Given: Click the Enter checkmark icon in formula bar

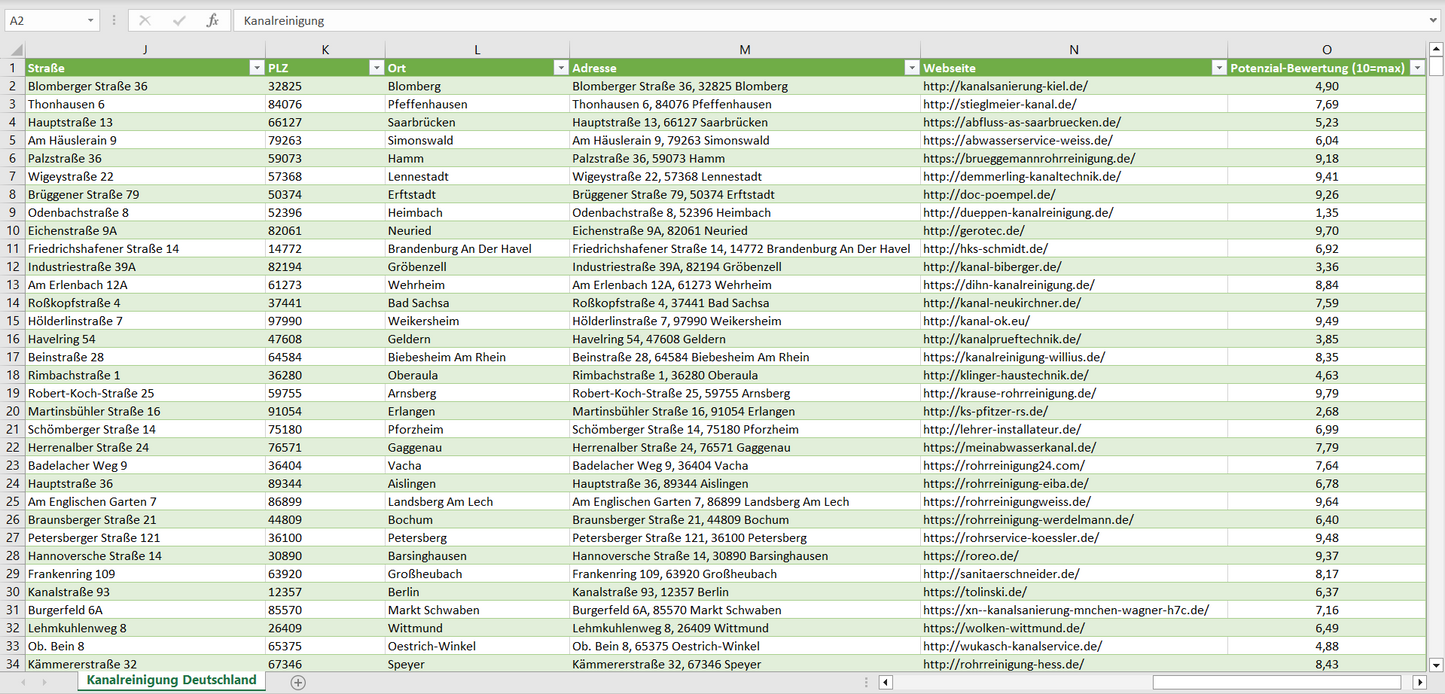Looking at the screenshot, I should tap(179, 20).
